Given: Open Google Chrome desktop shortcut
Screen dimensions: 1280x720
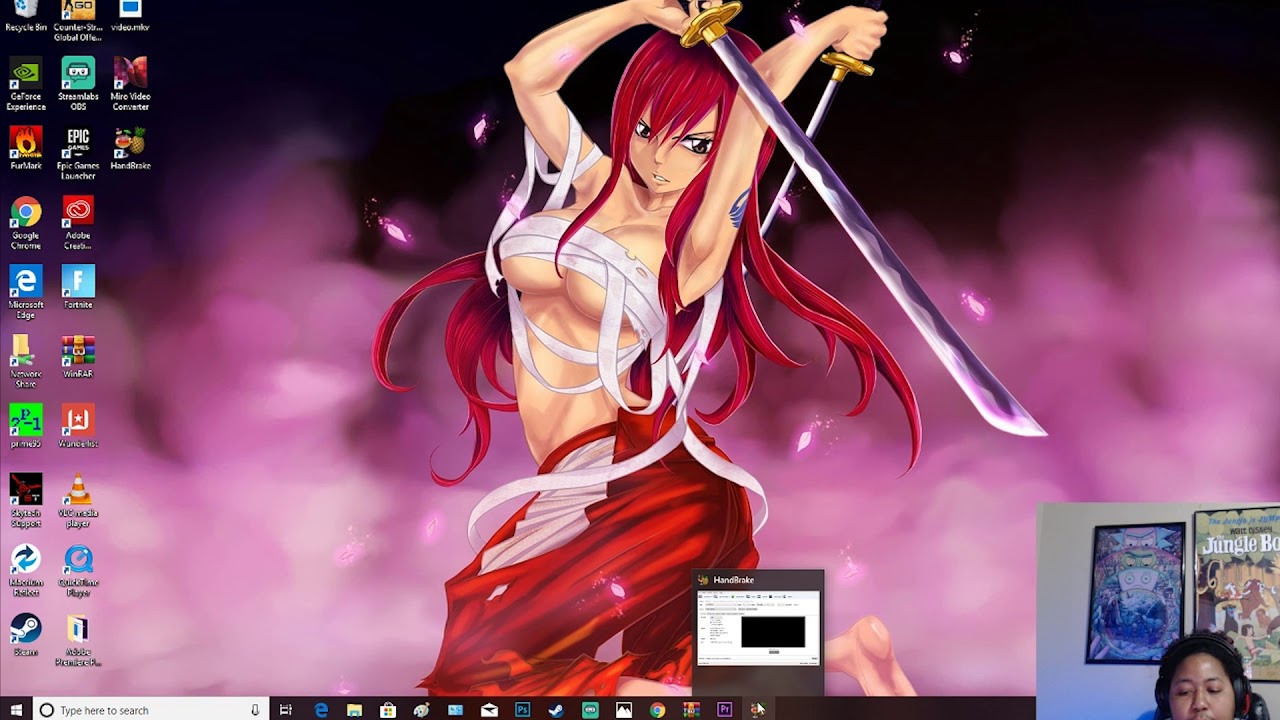Looking at the screenshot, I should tap(26, 222).
